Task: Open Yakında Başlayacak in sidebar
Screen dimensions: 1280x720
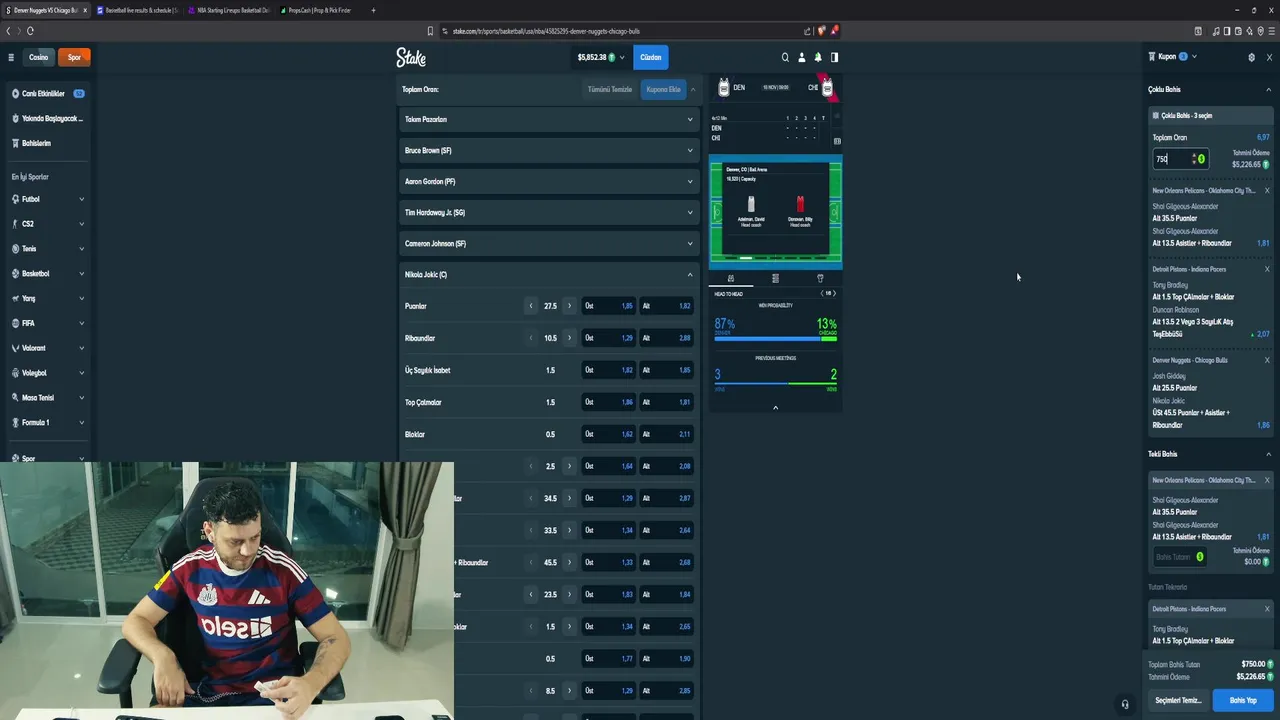Action: click(x=47, y=118)
